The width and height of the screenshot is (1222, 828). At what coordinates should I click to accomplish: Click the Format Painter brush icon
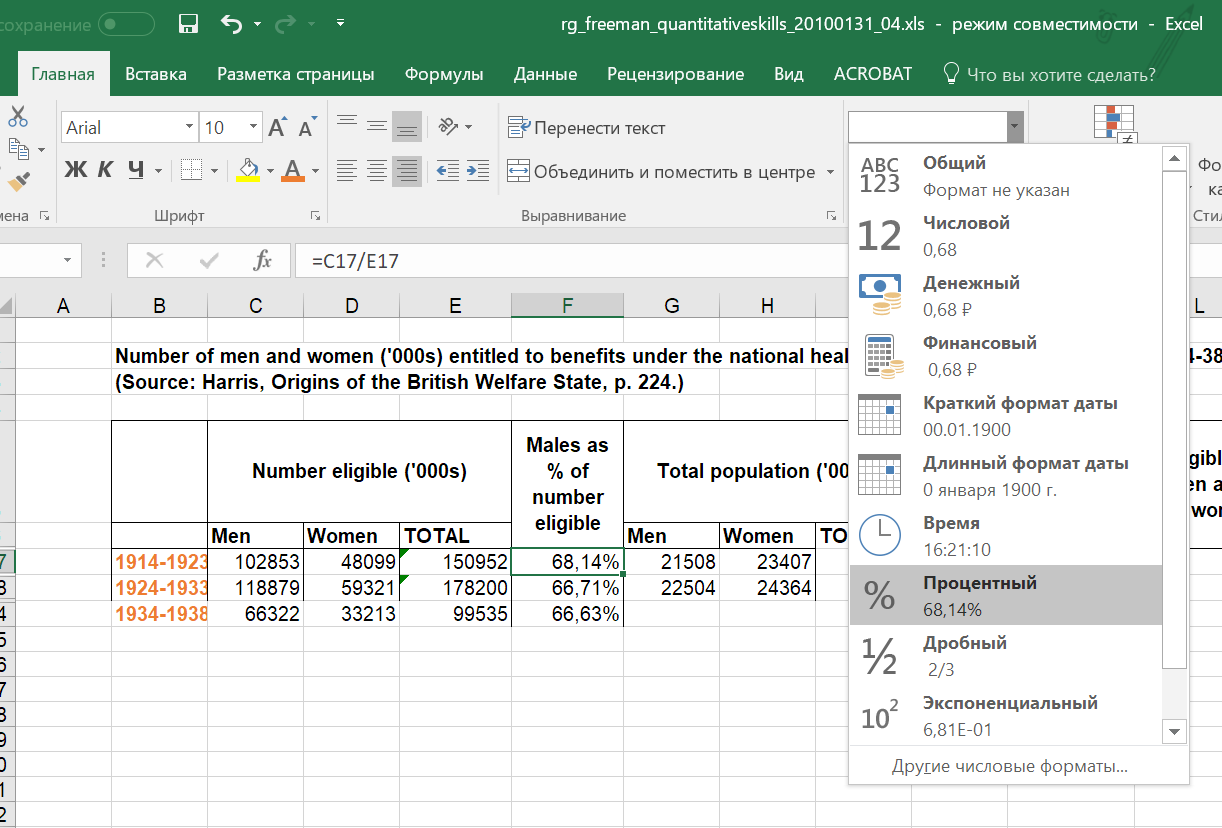tap(18, 181)
